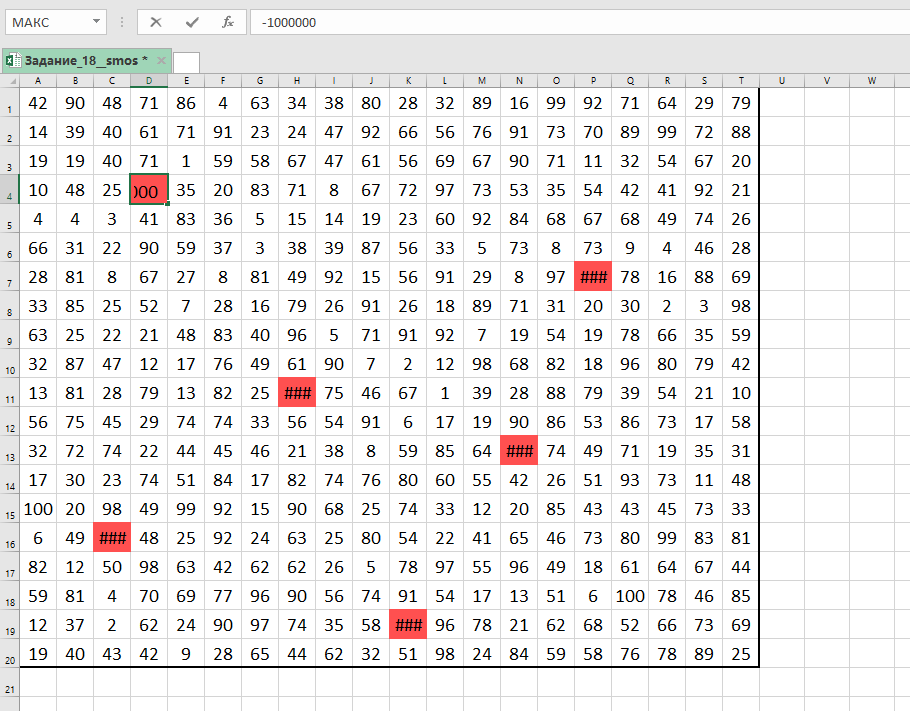This screenshot has height=711, width=910.
Task: Select column header D
Action: click(x=149, y=80)
